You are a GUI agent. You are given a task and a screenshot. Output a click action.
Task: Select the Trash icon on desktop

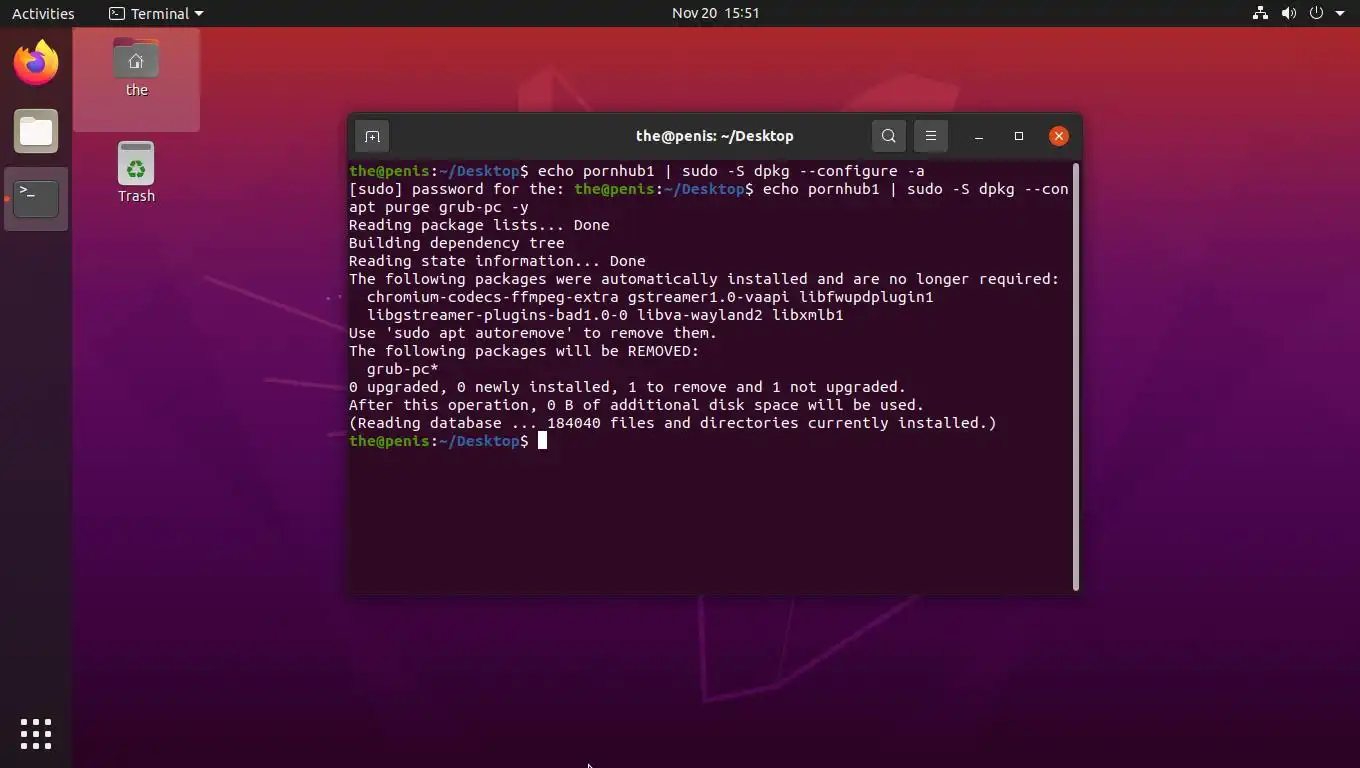[136, 172]
